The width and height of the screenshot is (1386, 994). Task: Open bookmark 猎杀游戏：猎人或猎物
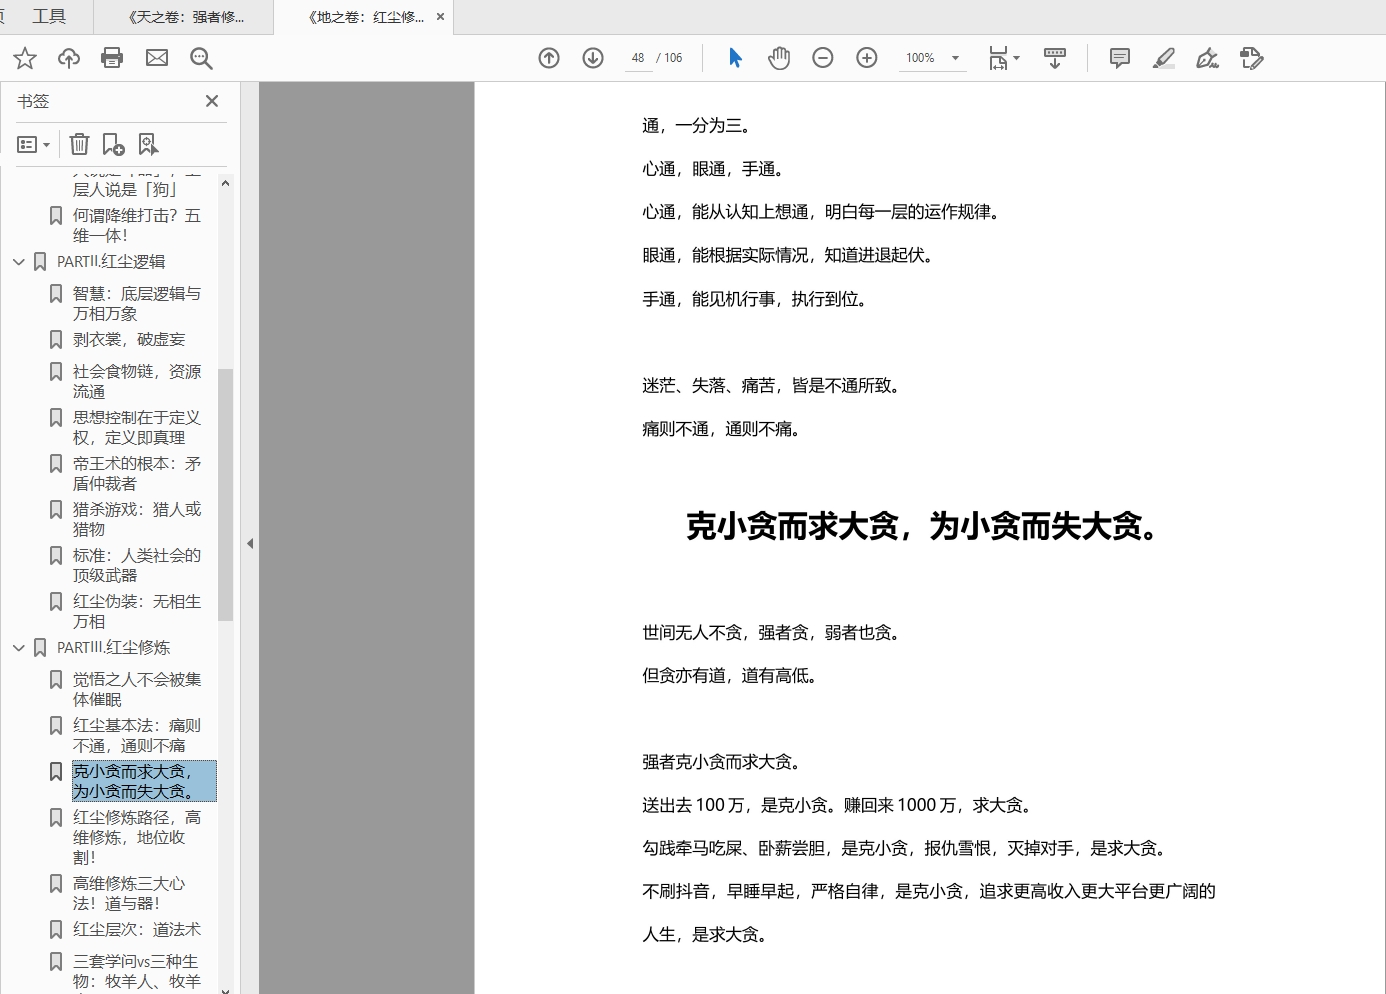136,519
